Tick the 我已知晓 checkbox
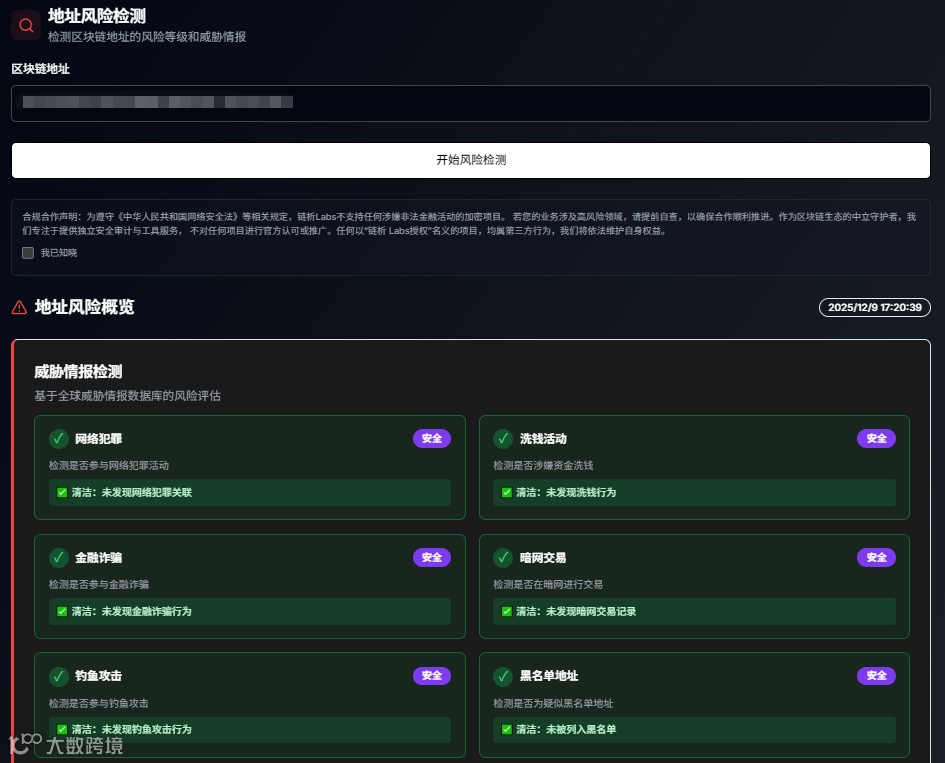Image resolution: width=945 pixels, height=763 pixels. (28, 253)
